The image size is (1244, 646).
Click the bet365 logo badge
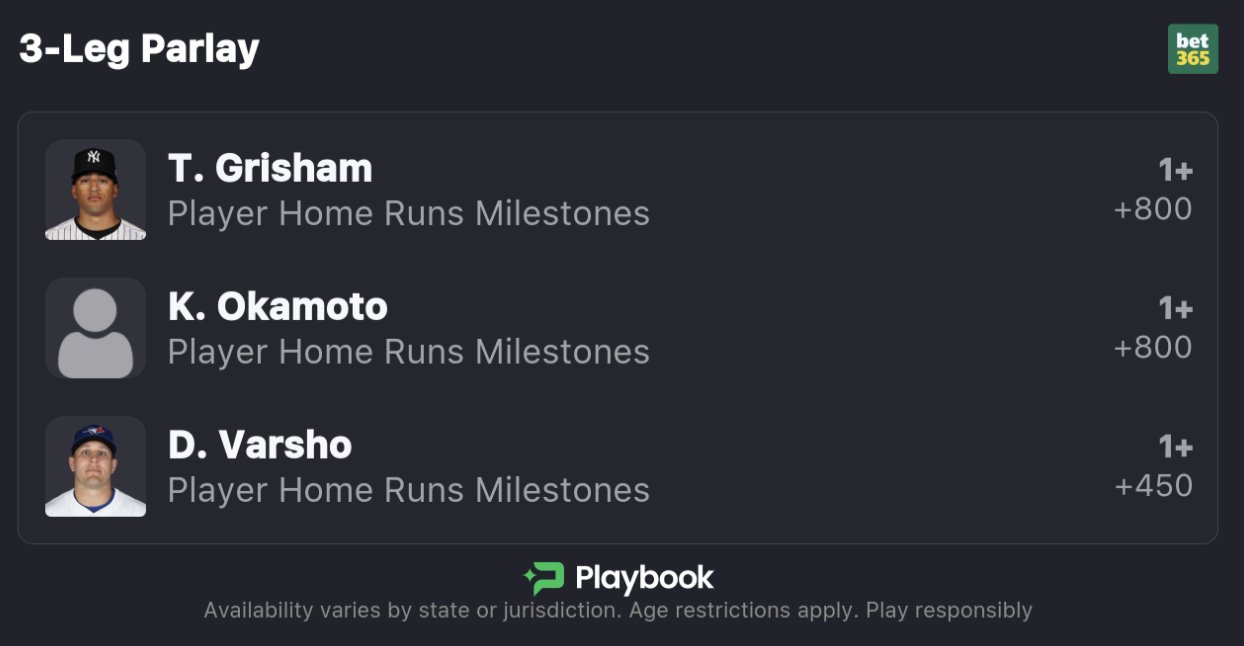click(x=1192, y=49)
